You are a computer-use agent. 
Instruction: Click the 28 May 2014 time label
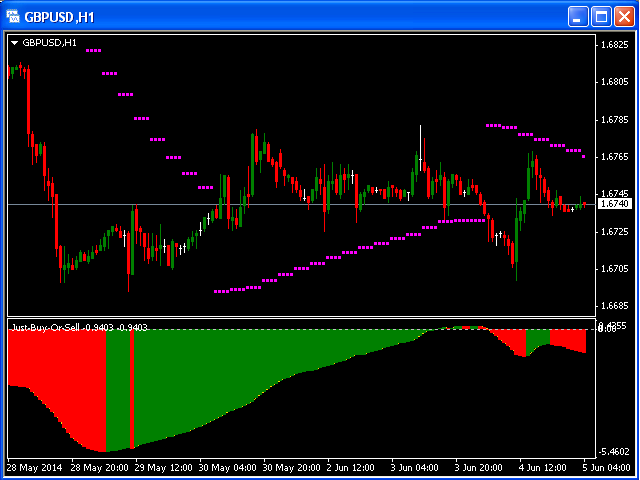tap(34, 467)
